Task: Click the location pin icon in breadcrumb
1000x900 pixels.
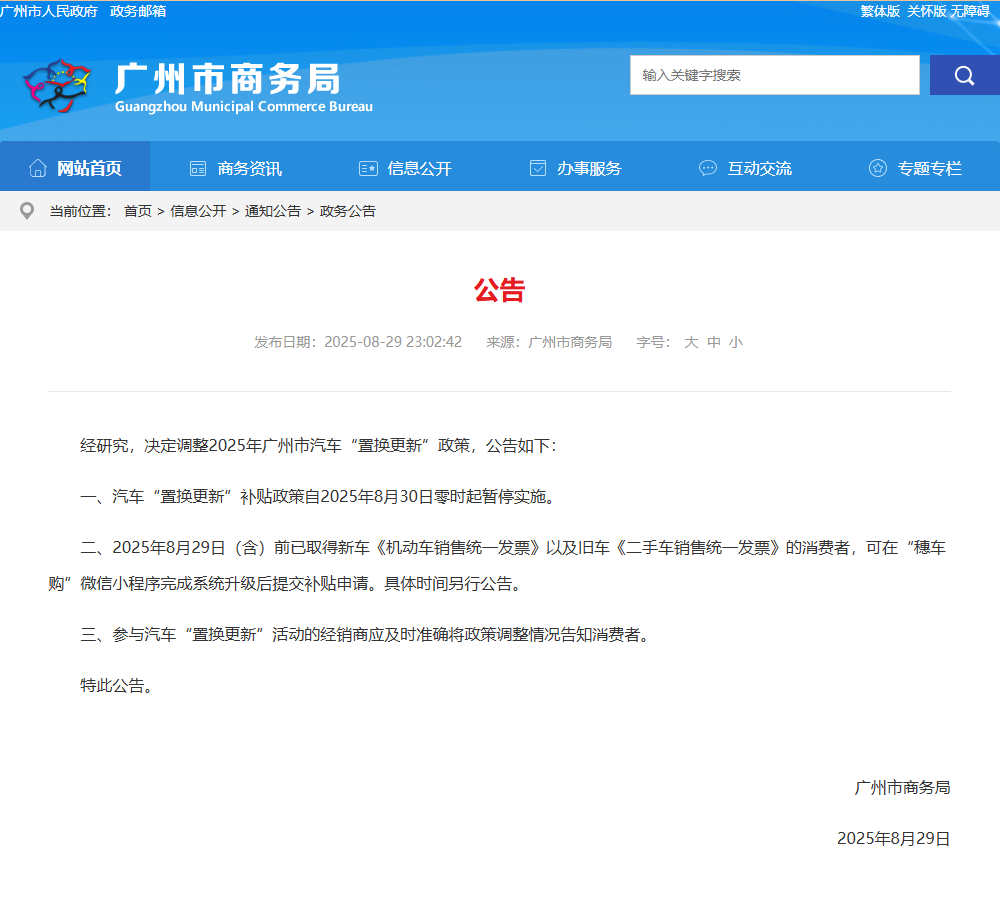Action: pos(27,211)
